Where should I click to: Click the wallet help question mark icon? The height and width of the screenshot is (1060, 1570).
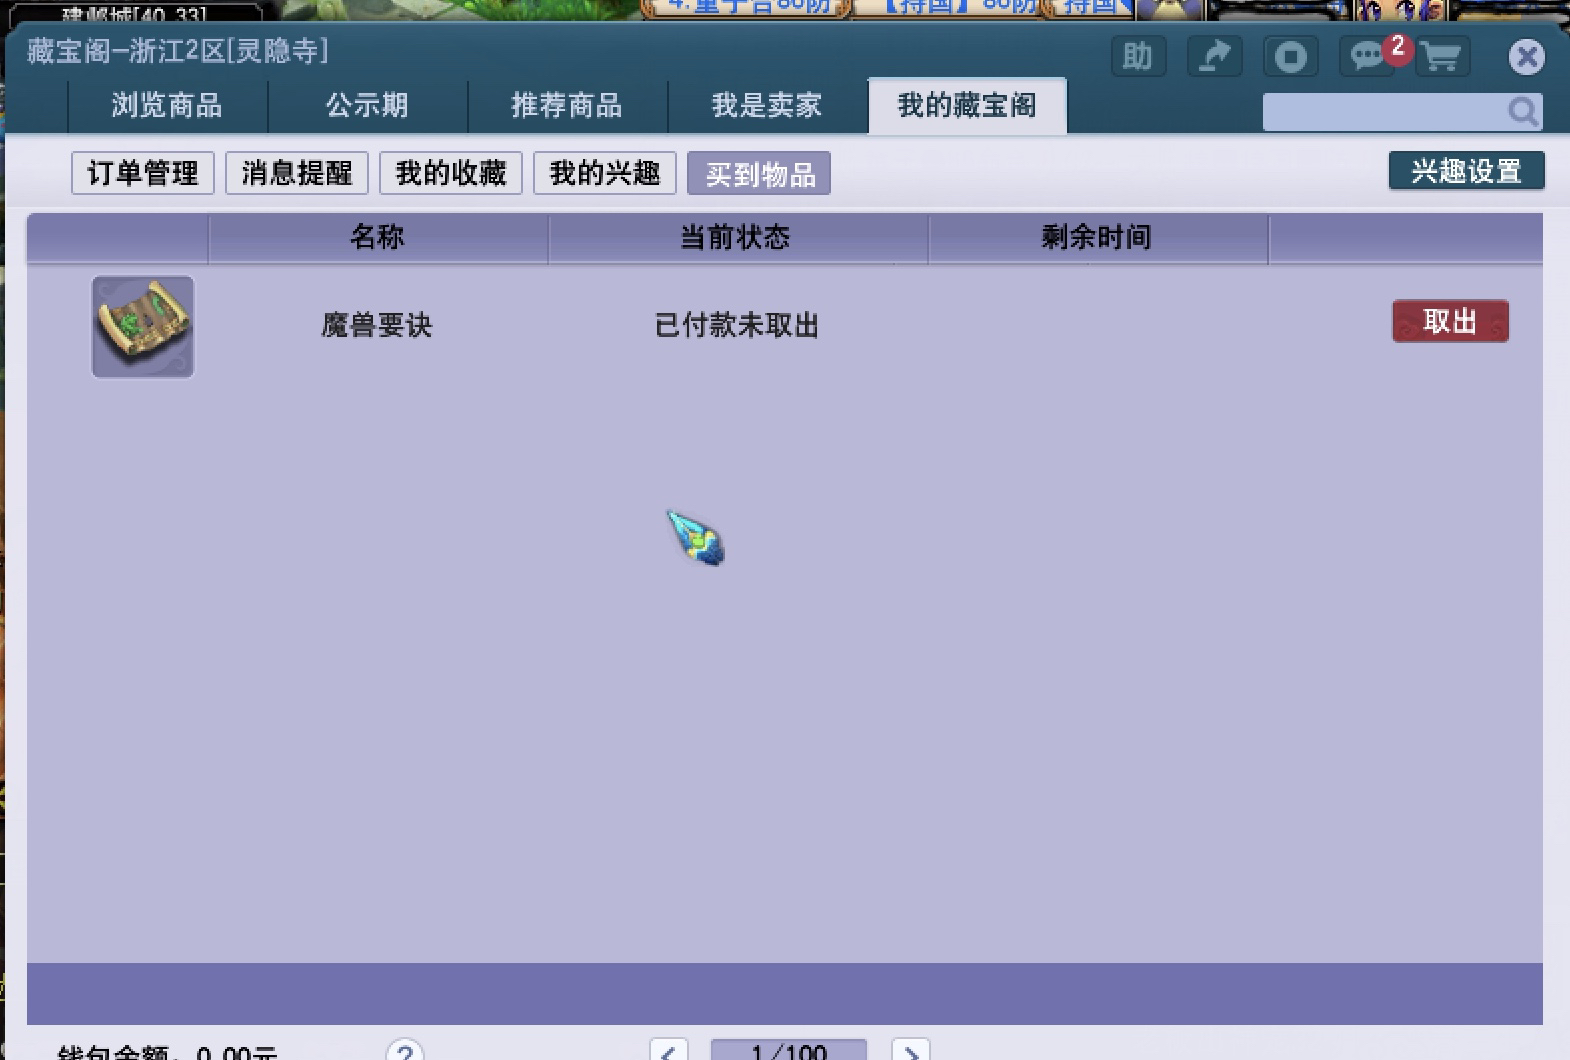[405, 1051]
